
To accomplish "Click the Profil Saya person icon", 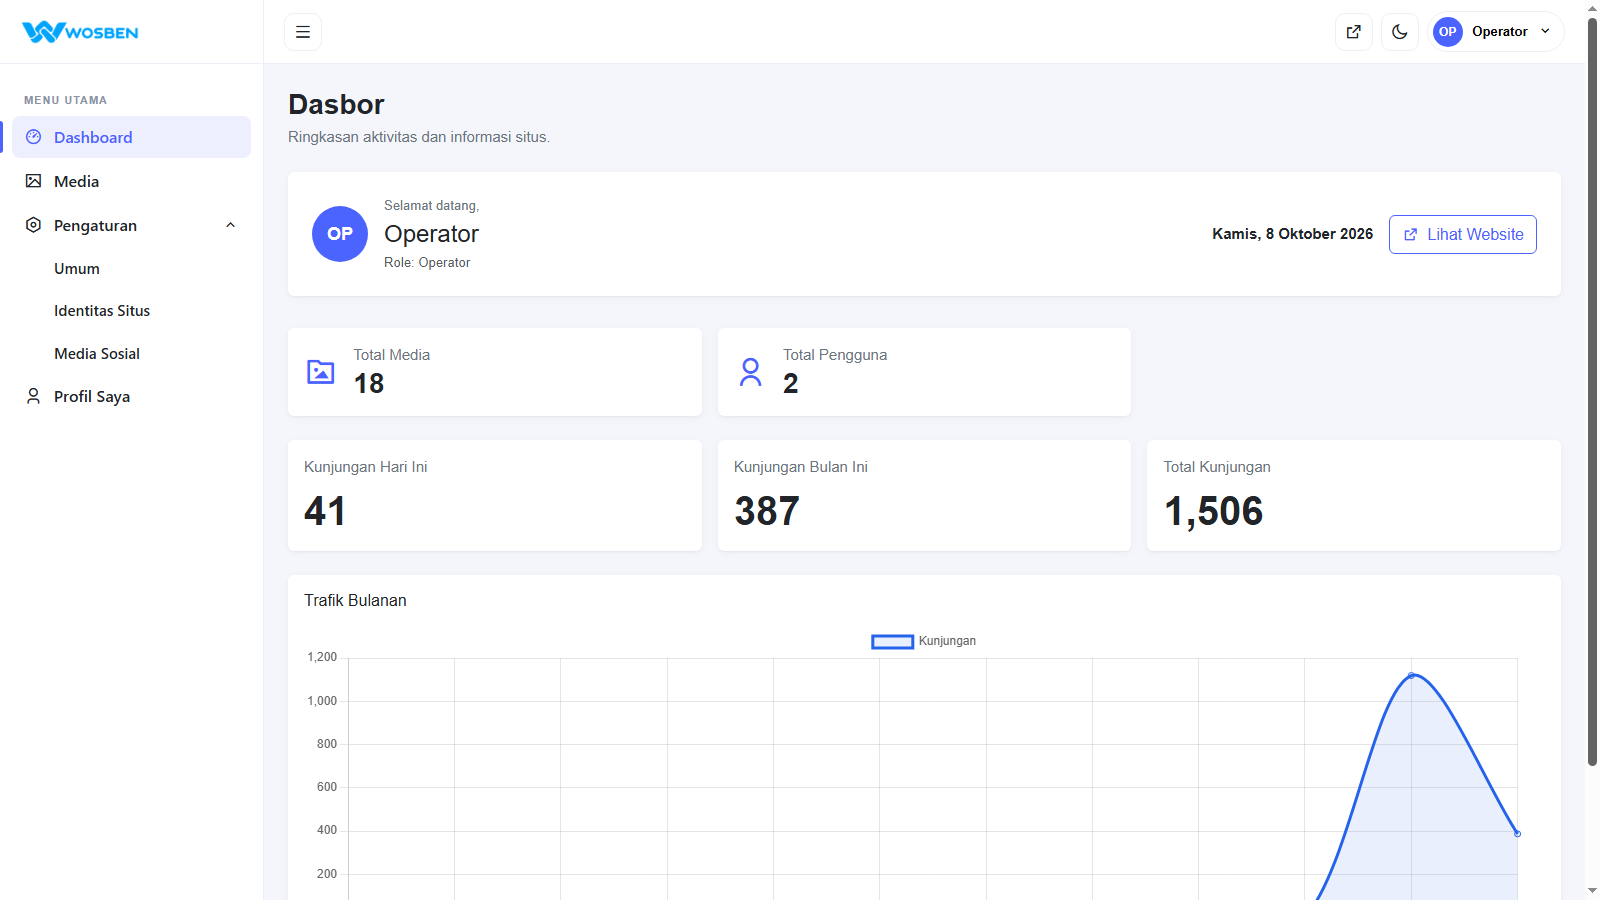I will [34, 396].
